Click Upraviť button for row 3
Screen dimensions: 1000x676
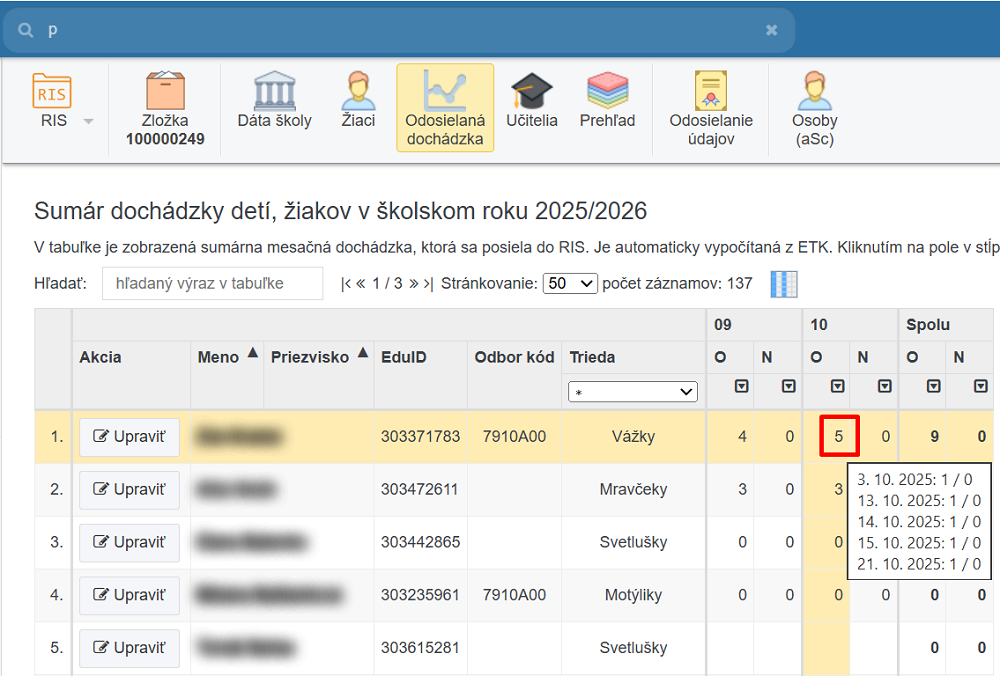129,542
